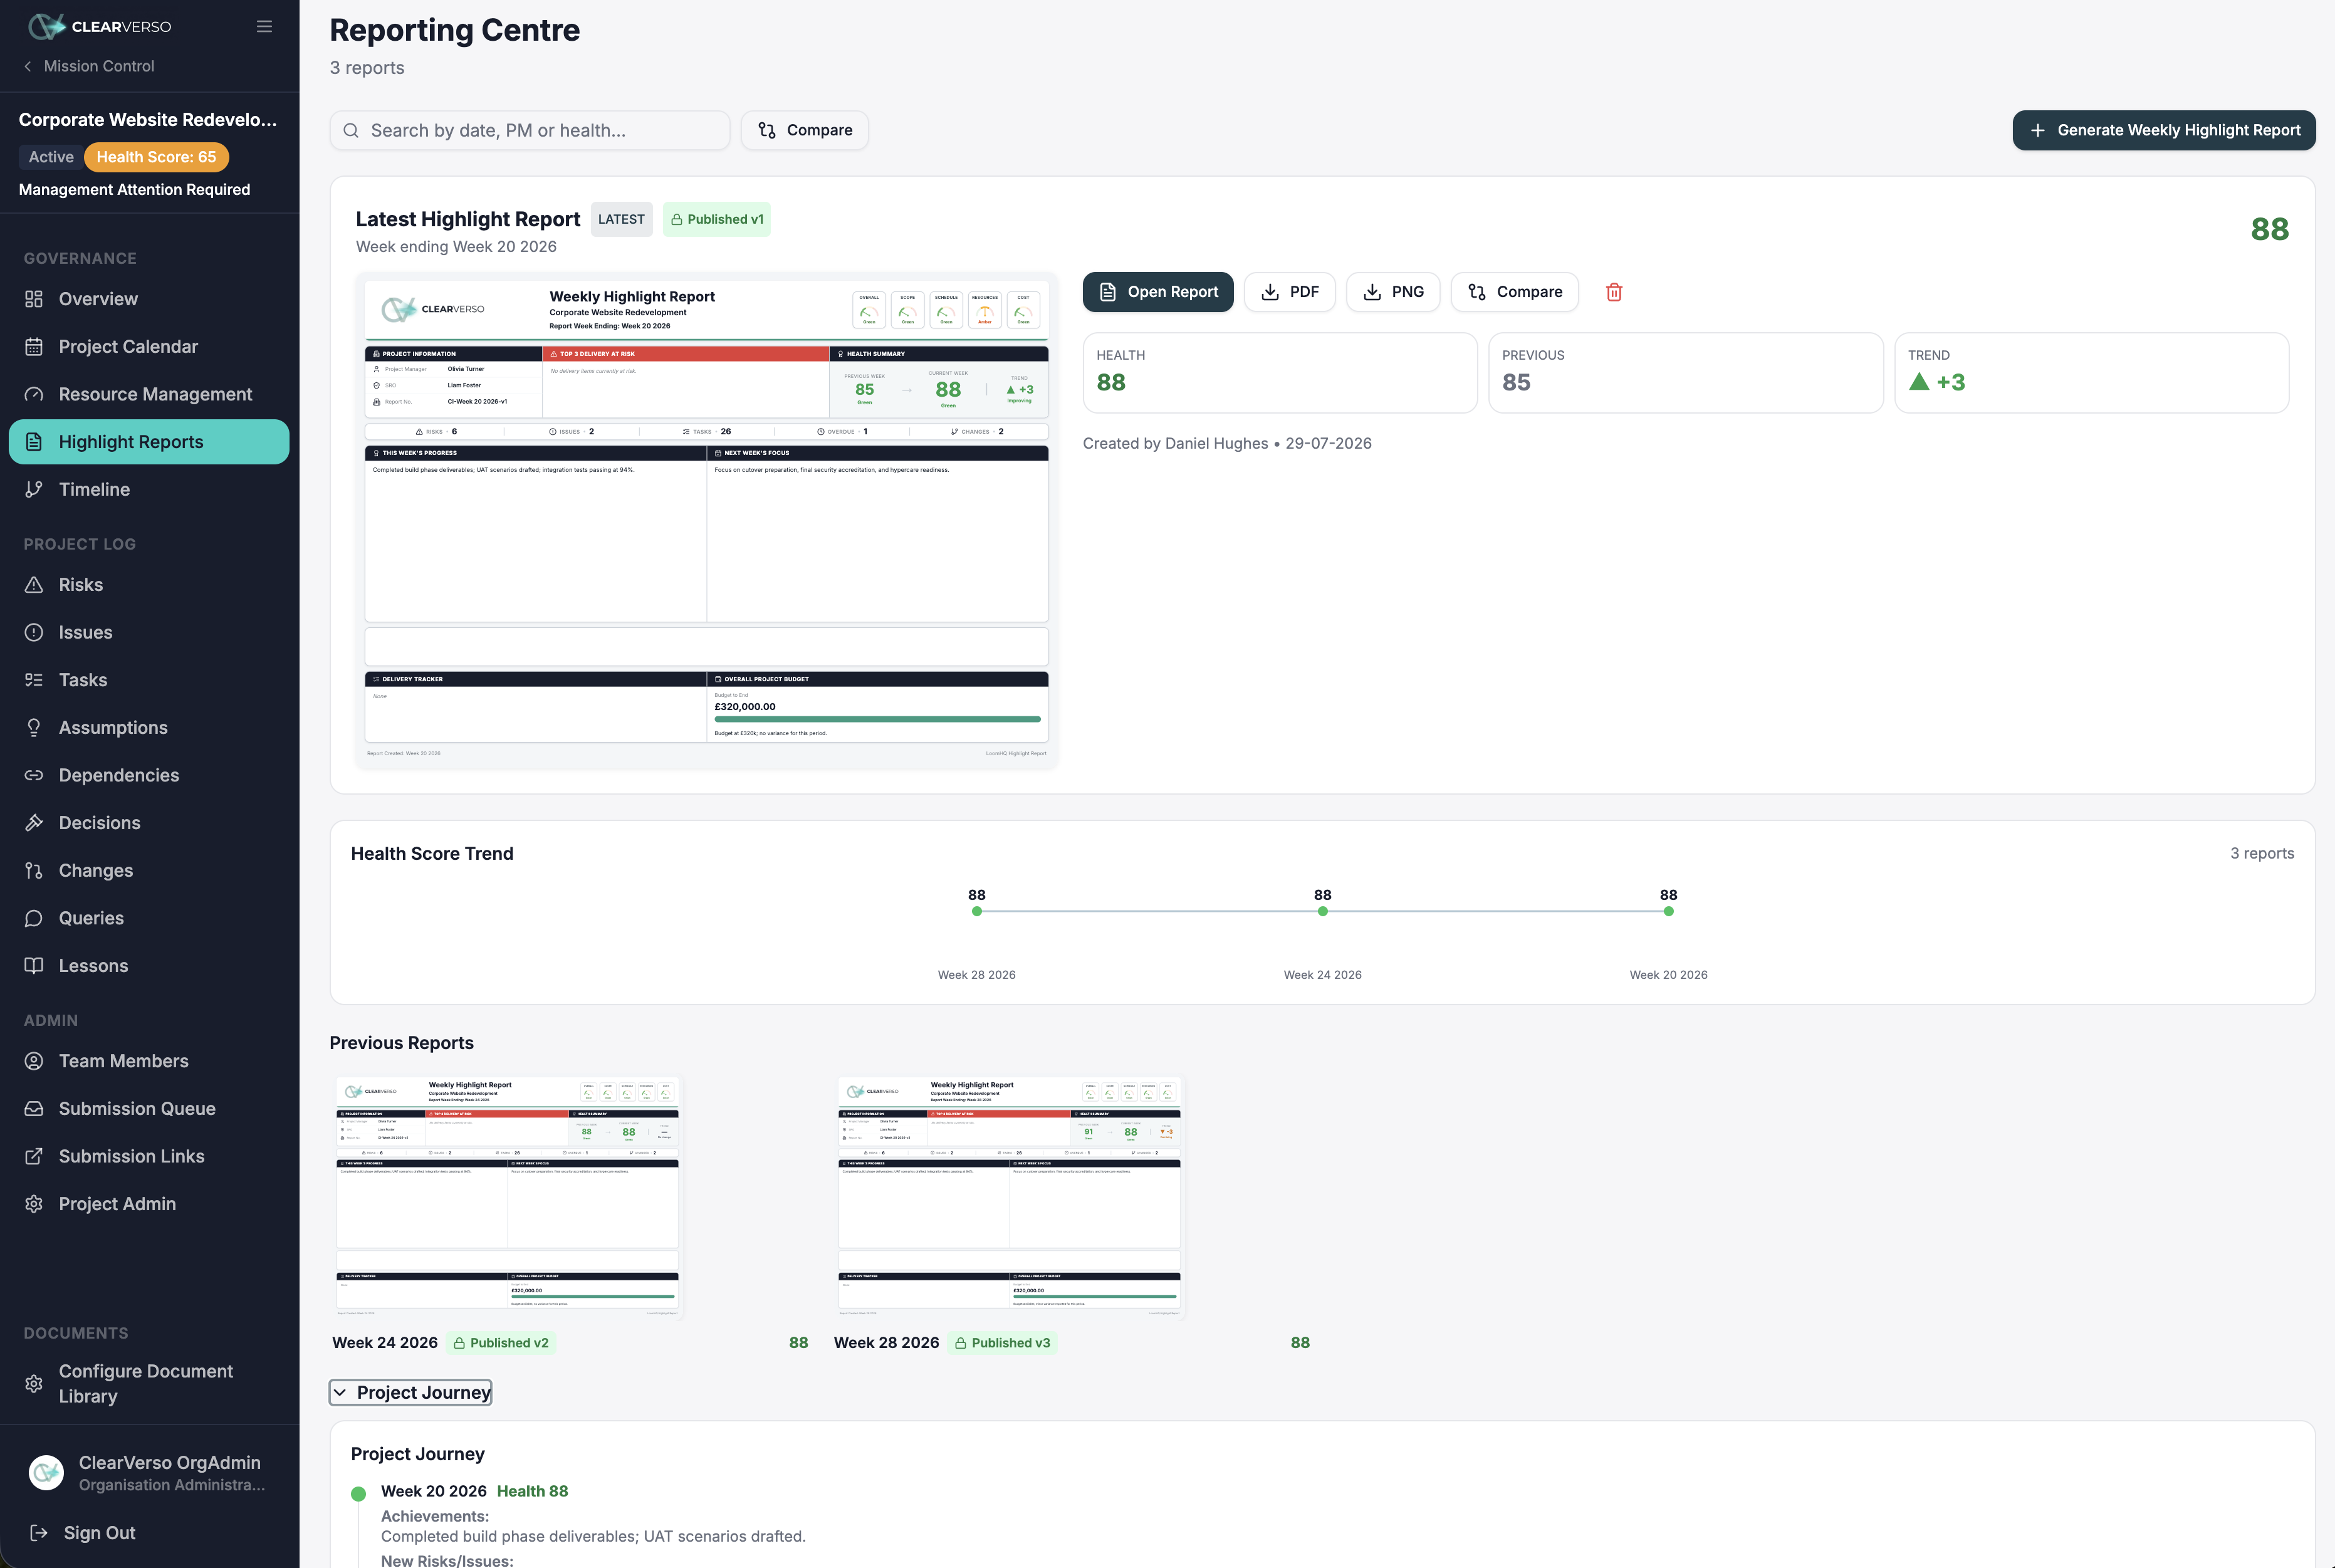Click the Overview grid icon
Screen dimensions: 2335x1568
pos(34,299)
